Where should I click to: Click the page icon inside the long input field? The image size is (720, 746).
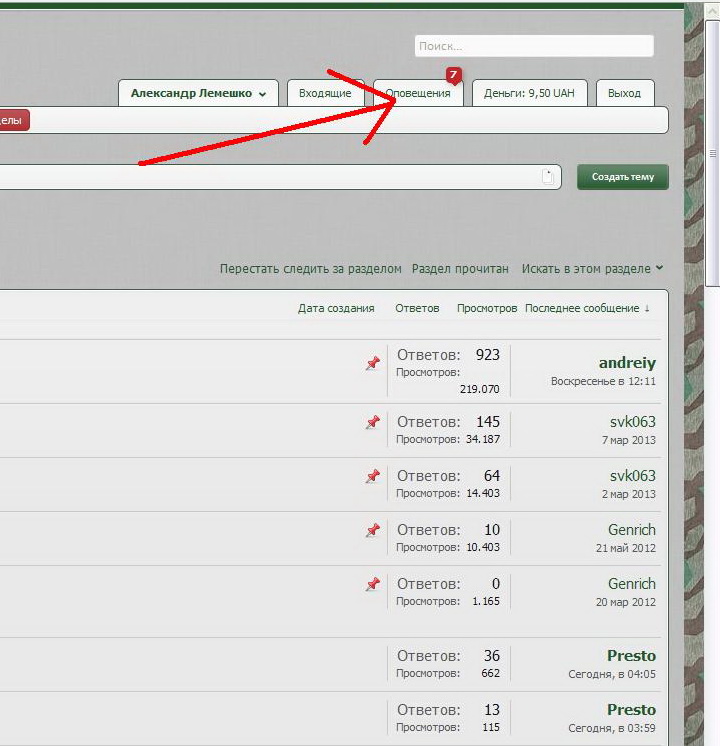point(548,177)
